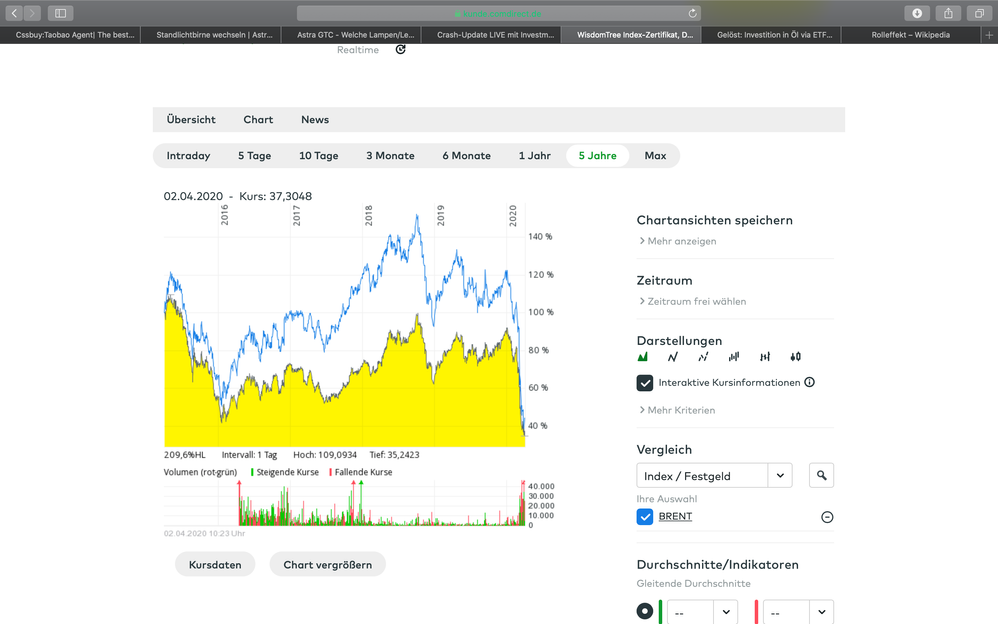998x624 pixels.
Task: Choose the candlestick chart display icon
Action: (x=796, y=356)
